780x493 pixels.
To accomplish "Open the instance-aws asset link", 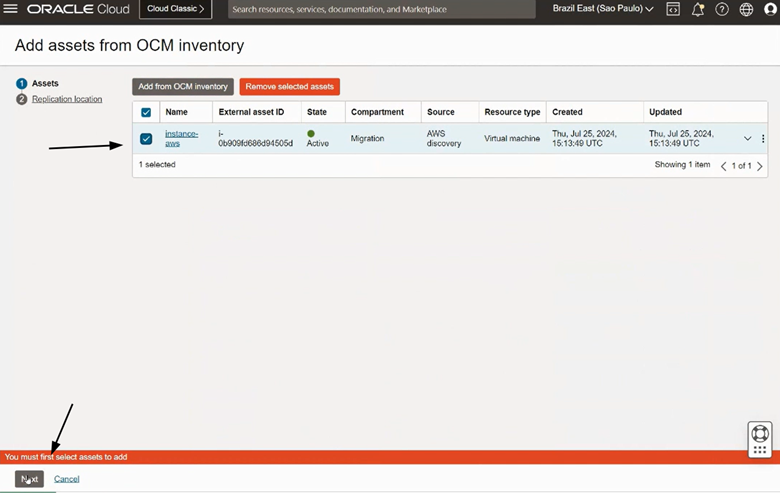I will tap(181, 138).
